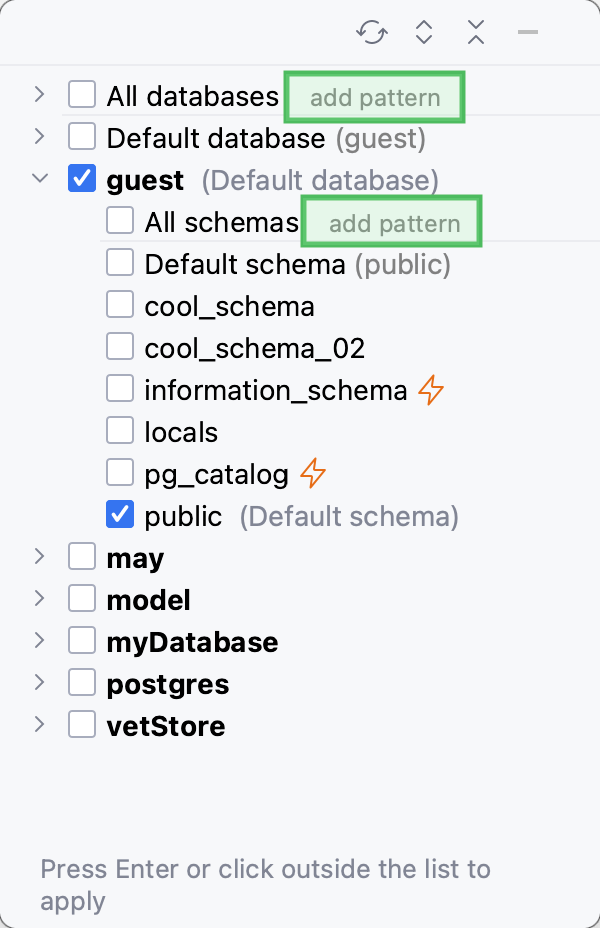The height and width of the screenshot is (928, 600).
Task: Refresh the database object list
Action: click(371, 32)
